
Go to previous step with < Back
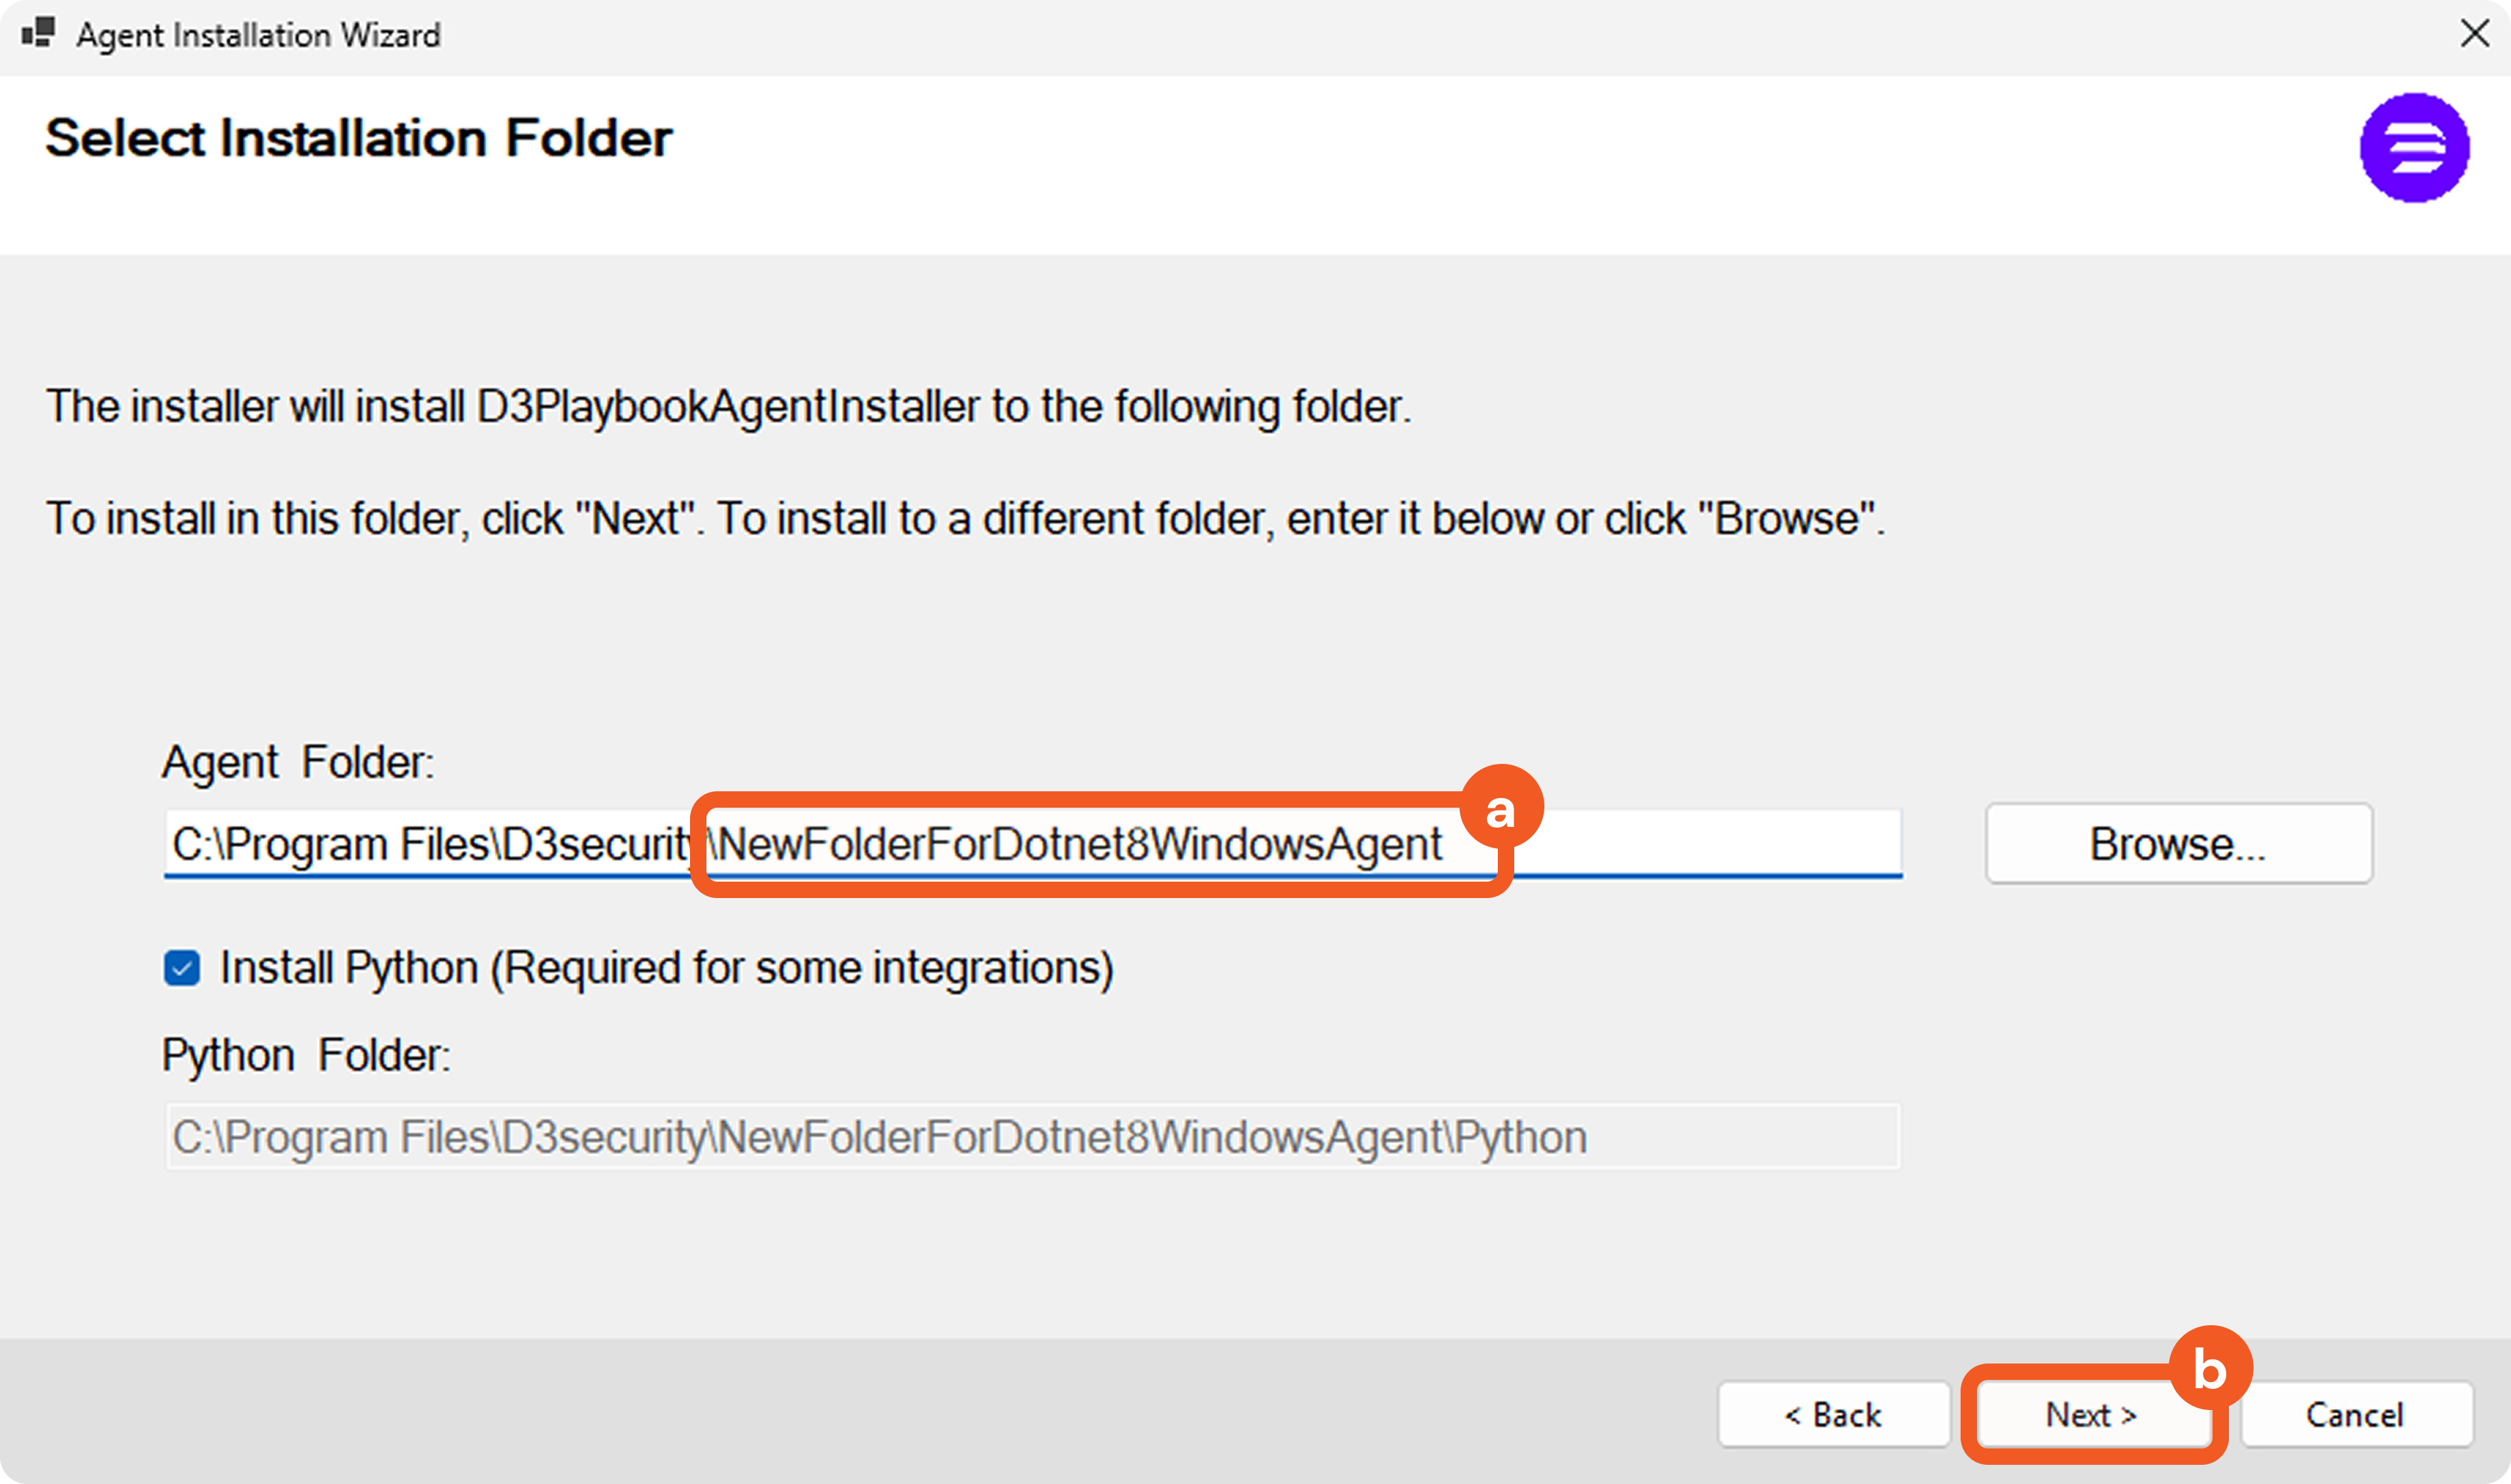click(1834, 1414)
